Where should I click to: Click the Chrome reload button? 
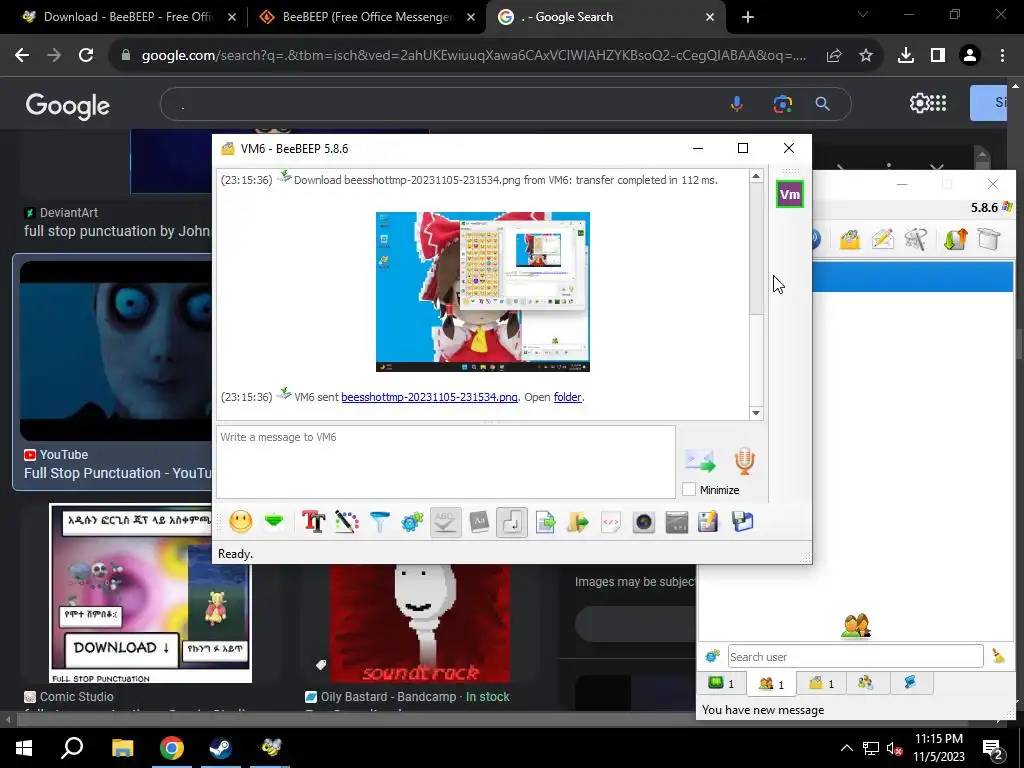coord(86,56)
